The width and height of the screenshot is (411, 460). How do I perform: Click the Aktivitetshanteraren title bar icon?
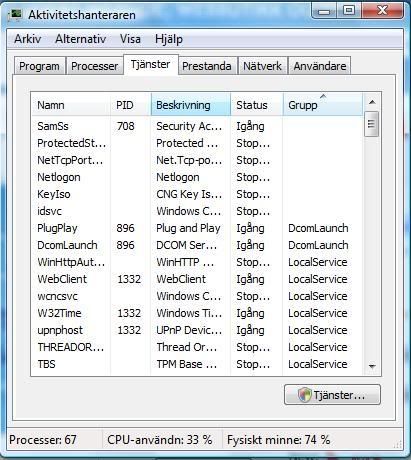click(15, 15)
